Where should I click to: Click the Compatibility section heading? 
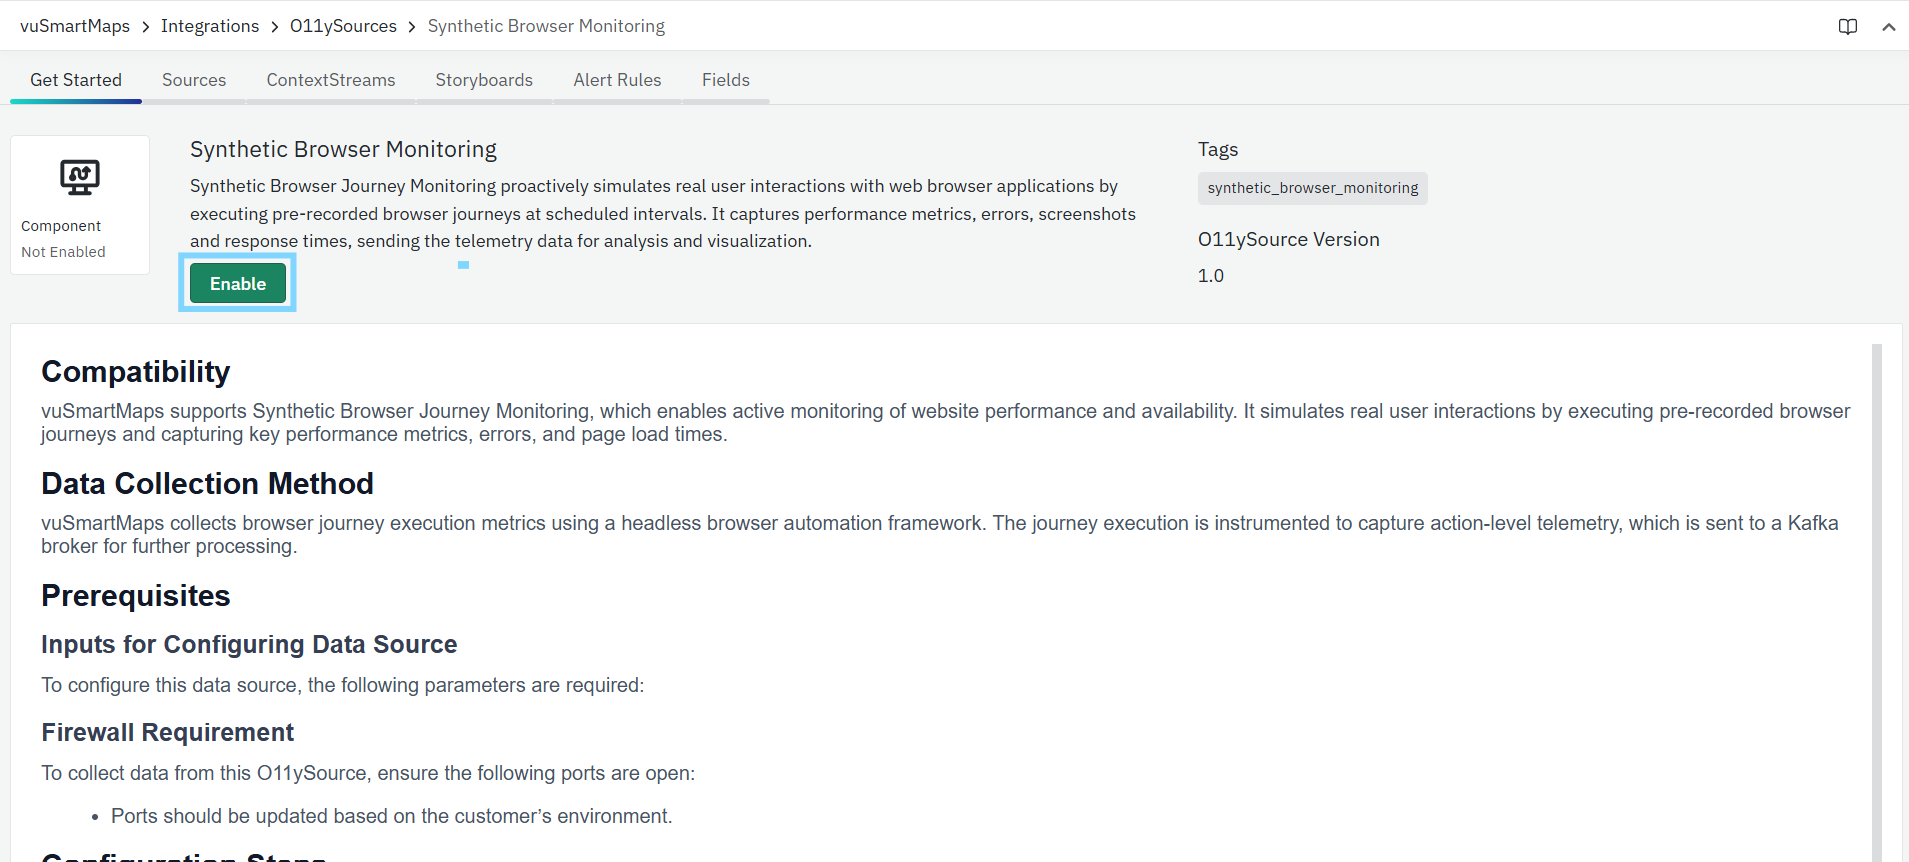[136, 372]
